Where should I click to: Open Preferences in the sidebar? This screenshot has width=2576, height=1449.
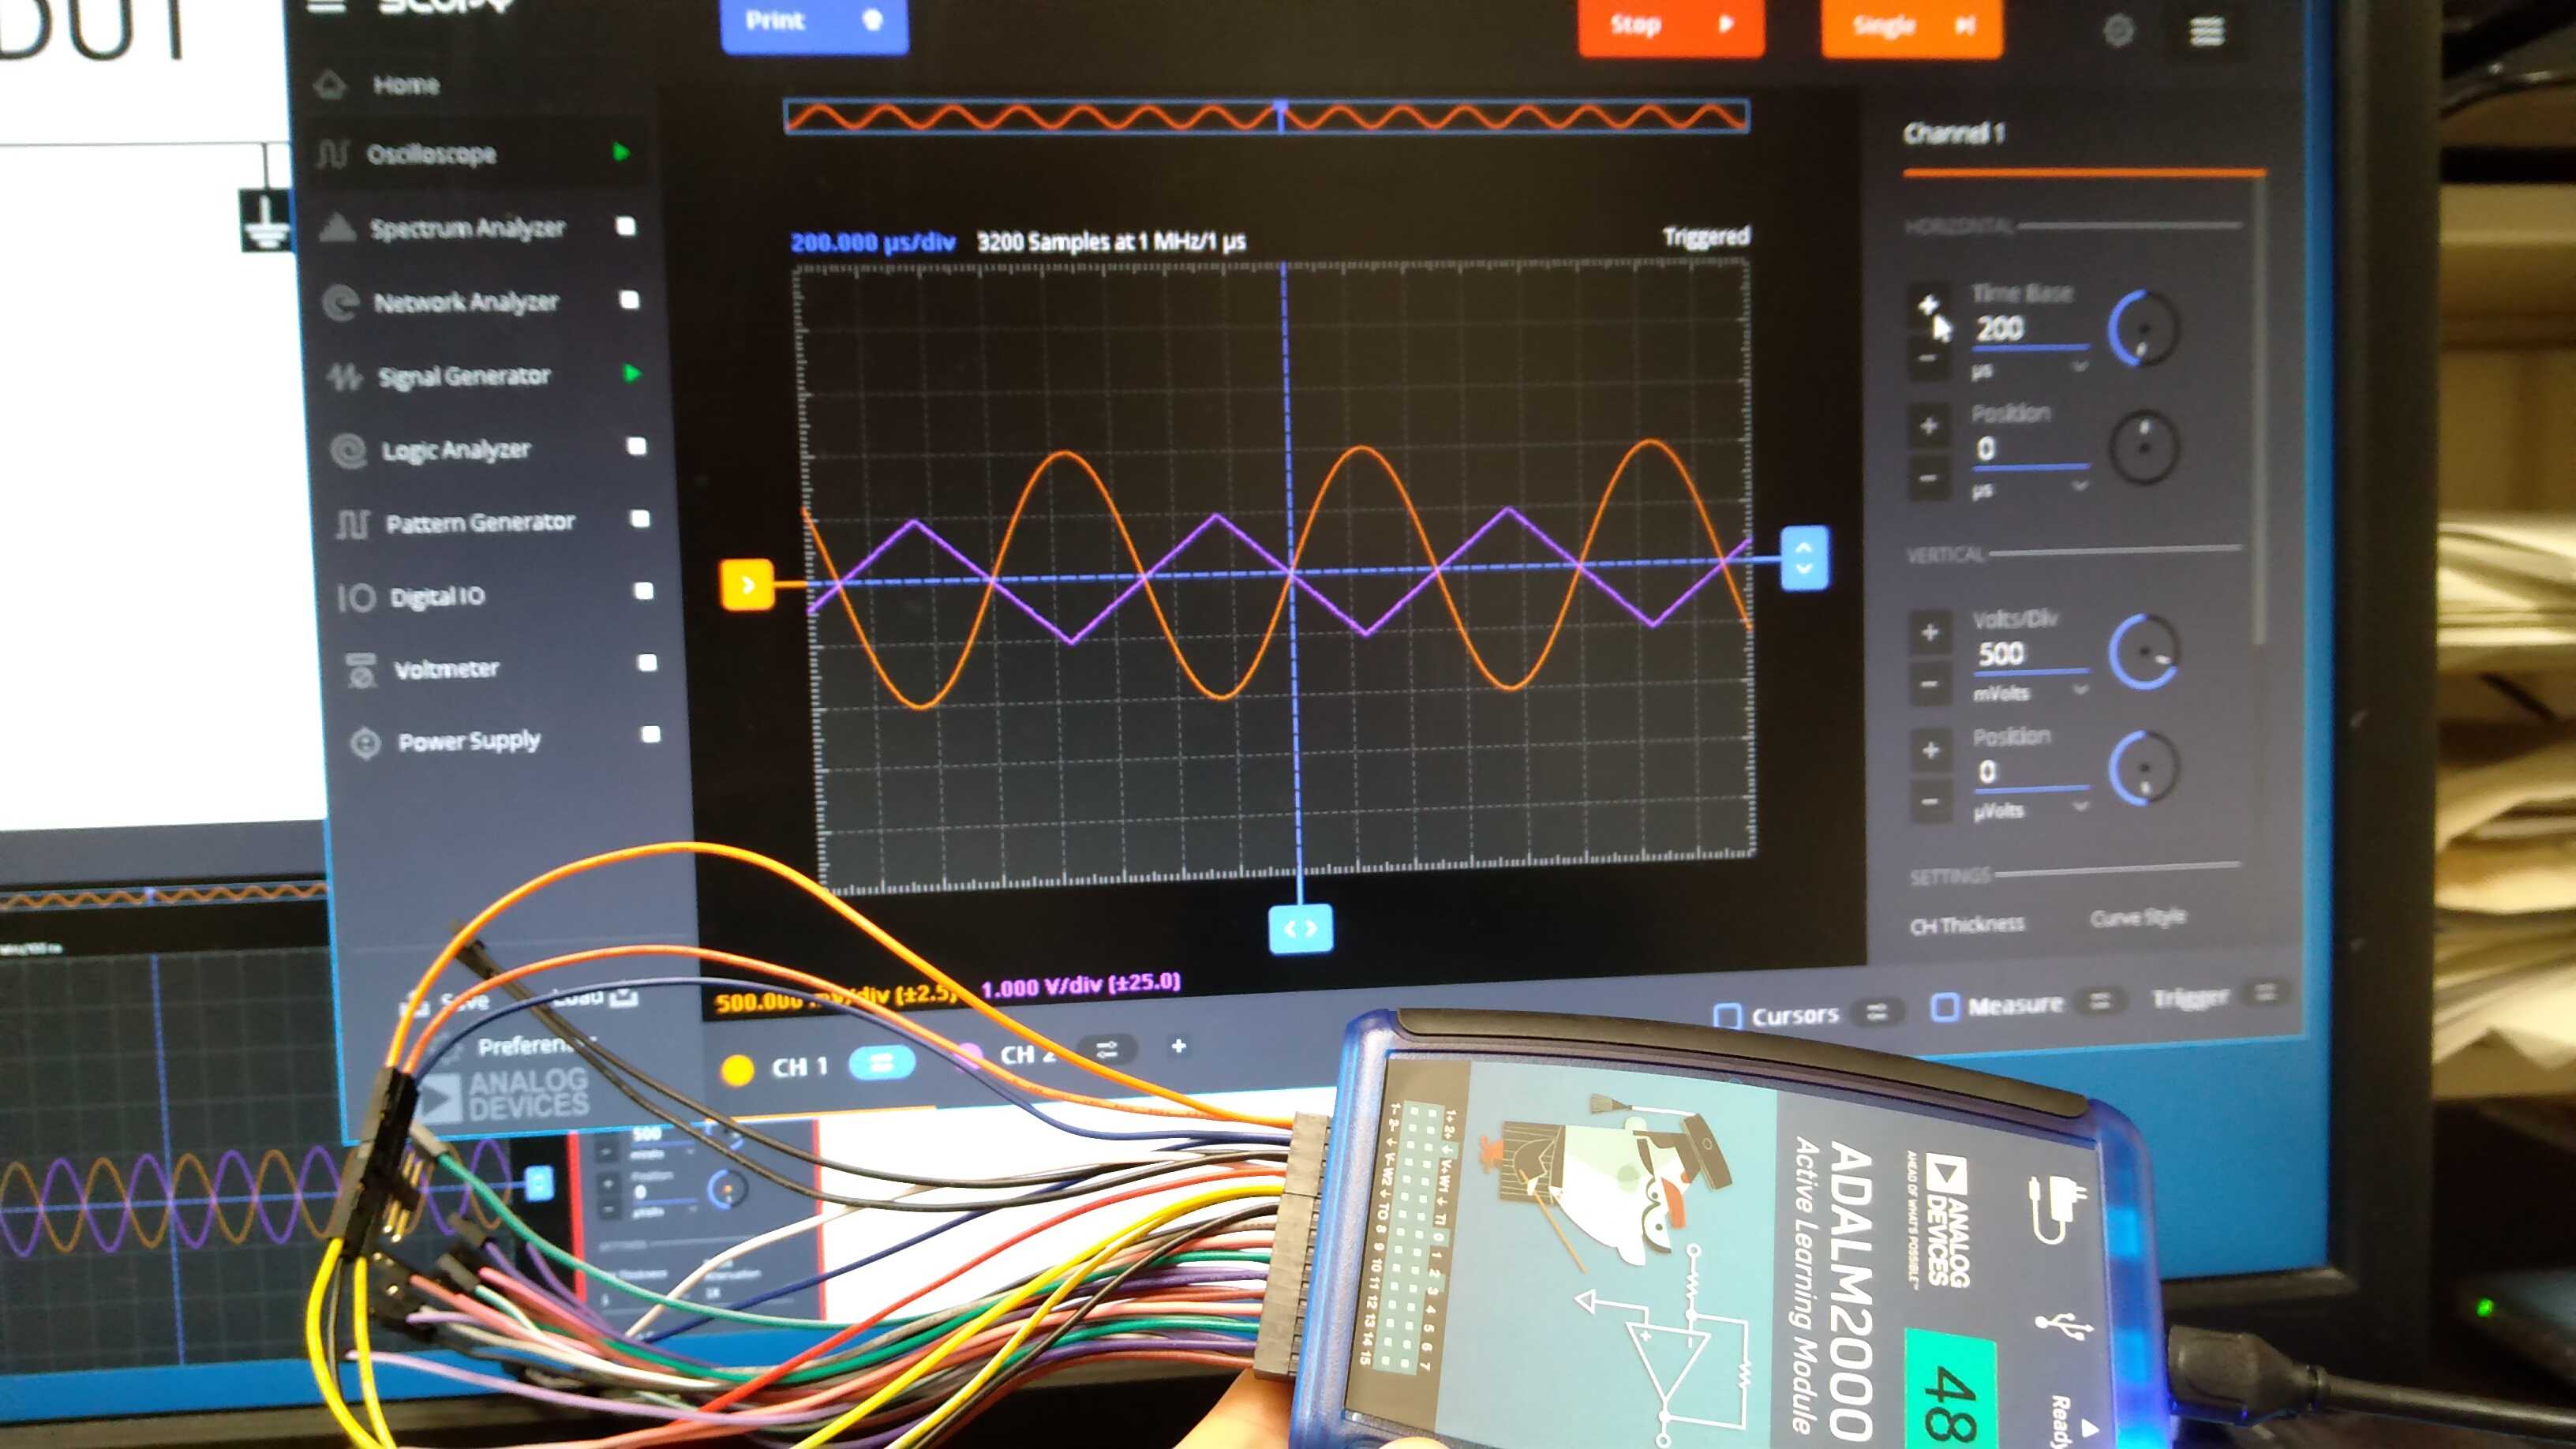[515, 1045]
